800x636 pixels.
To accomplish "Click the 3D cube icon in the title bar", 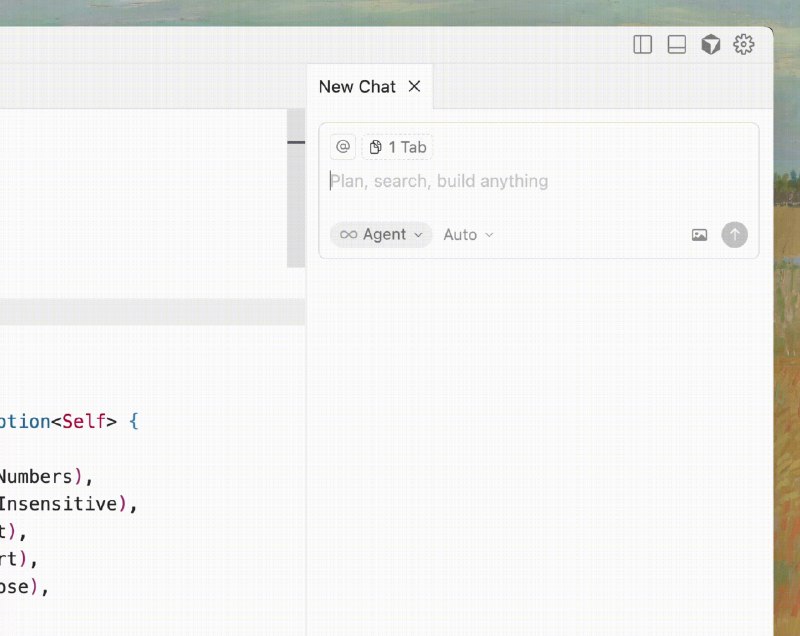I will (711, 44).
